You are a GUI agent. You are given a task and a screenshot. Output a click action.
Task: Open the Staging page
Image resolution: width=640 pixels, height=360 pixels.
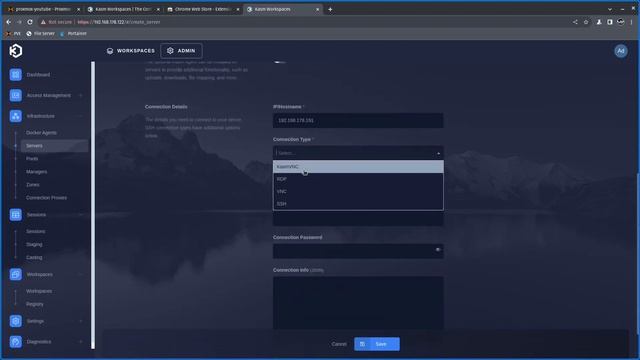click(34, 244)
